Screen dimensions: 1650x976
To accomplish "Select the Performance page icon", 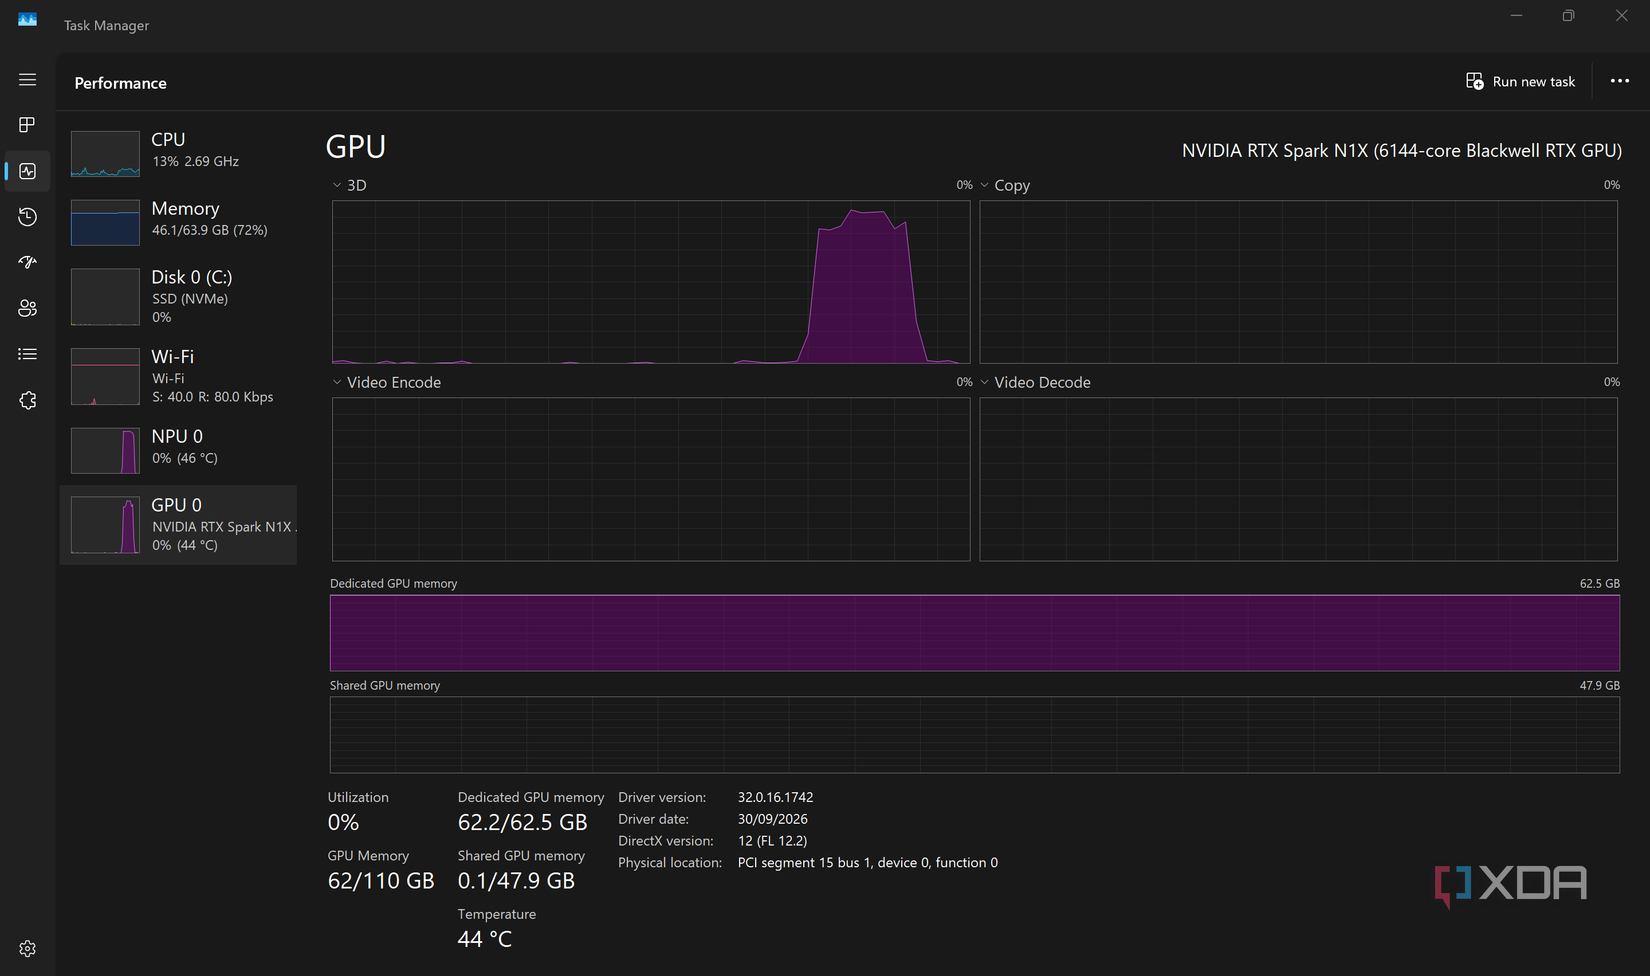I will (x=28, y=171).
